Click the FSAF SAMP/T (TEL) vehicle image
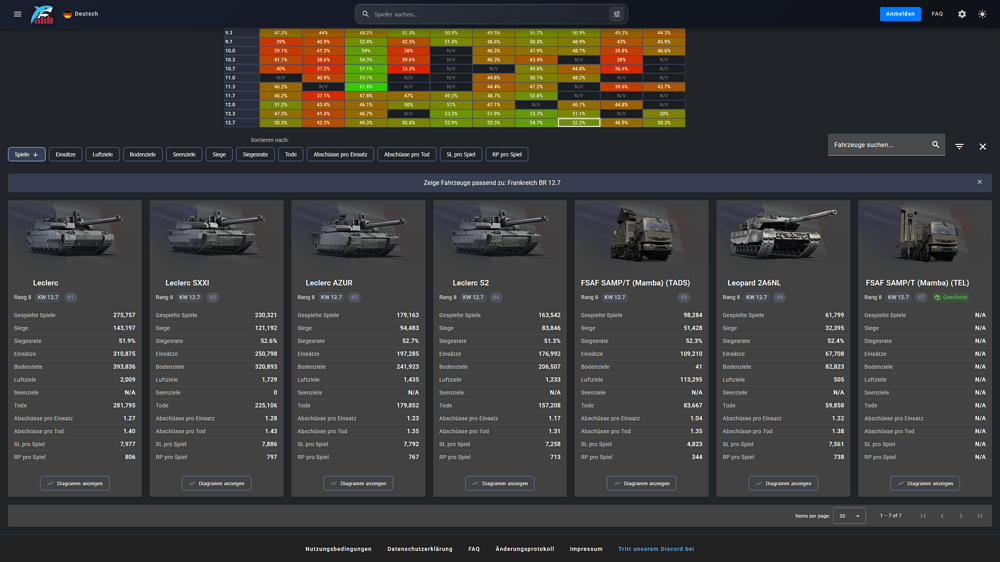 click(x=925, y=234)
